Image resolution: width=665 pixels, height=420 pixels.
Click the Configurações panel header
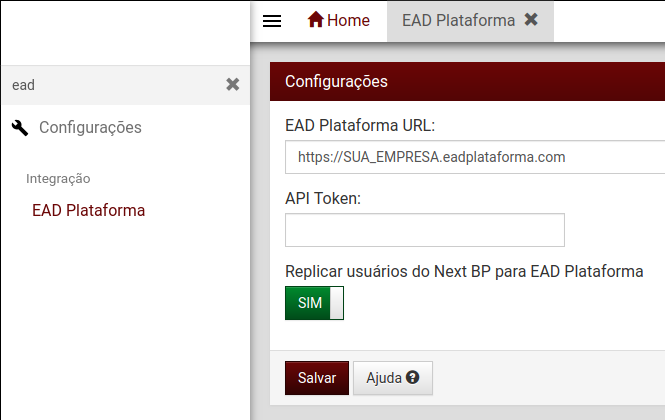pyautogui.click(x=467, y=81)
